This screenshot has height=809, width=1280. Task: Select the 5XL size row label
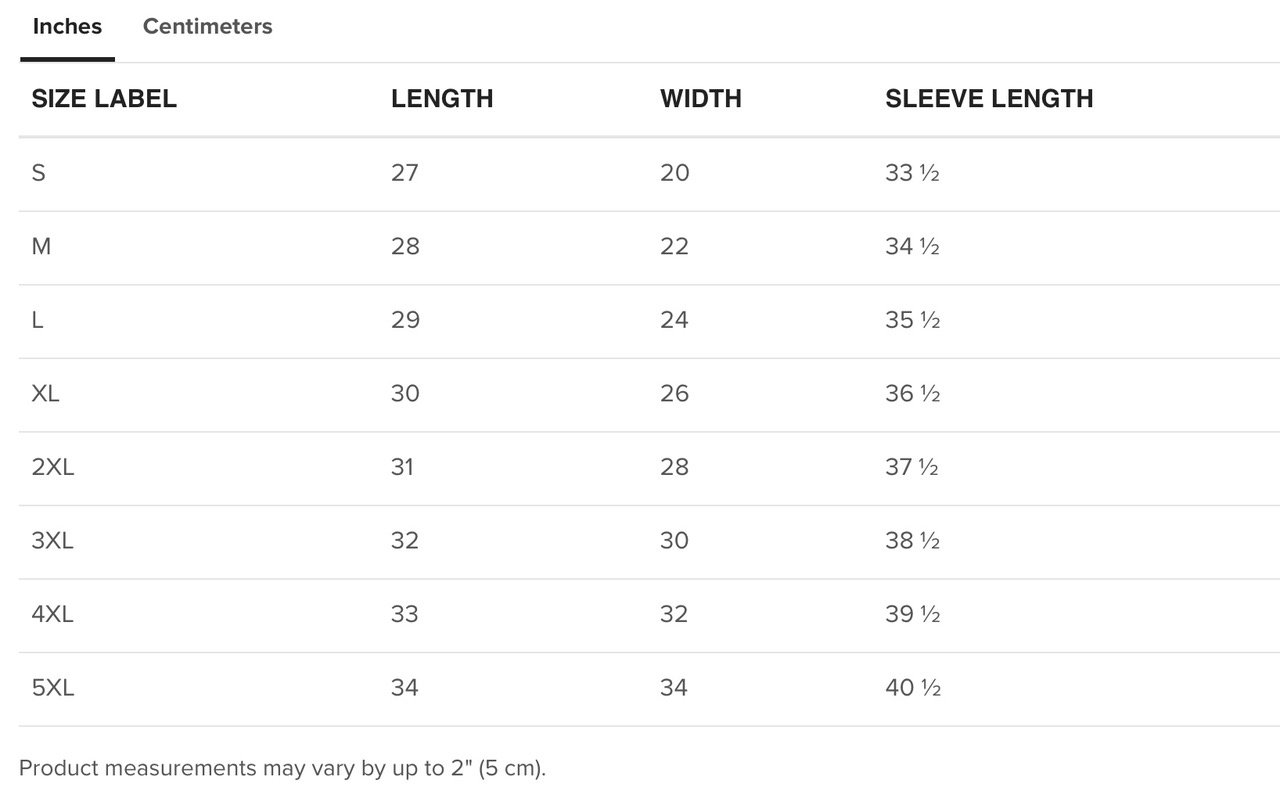53,687
